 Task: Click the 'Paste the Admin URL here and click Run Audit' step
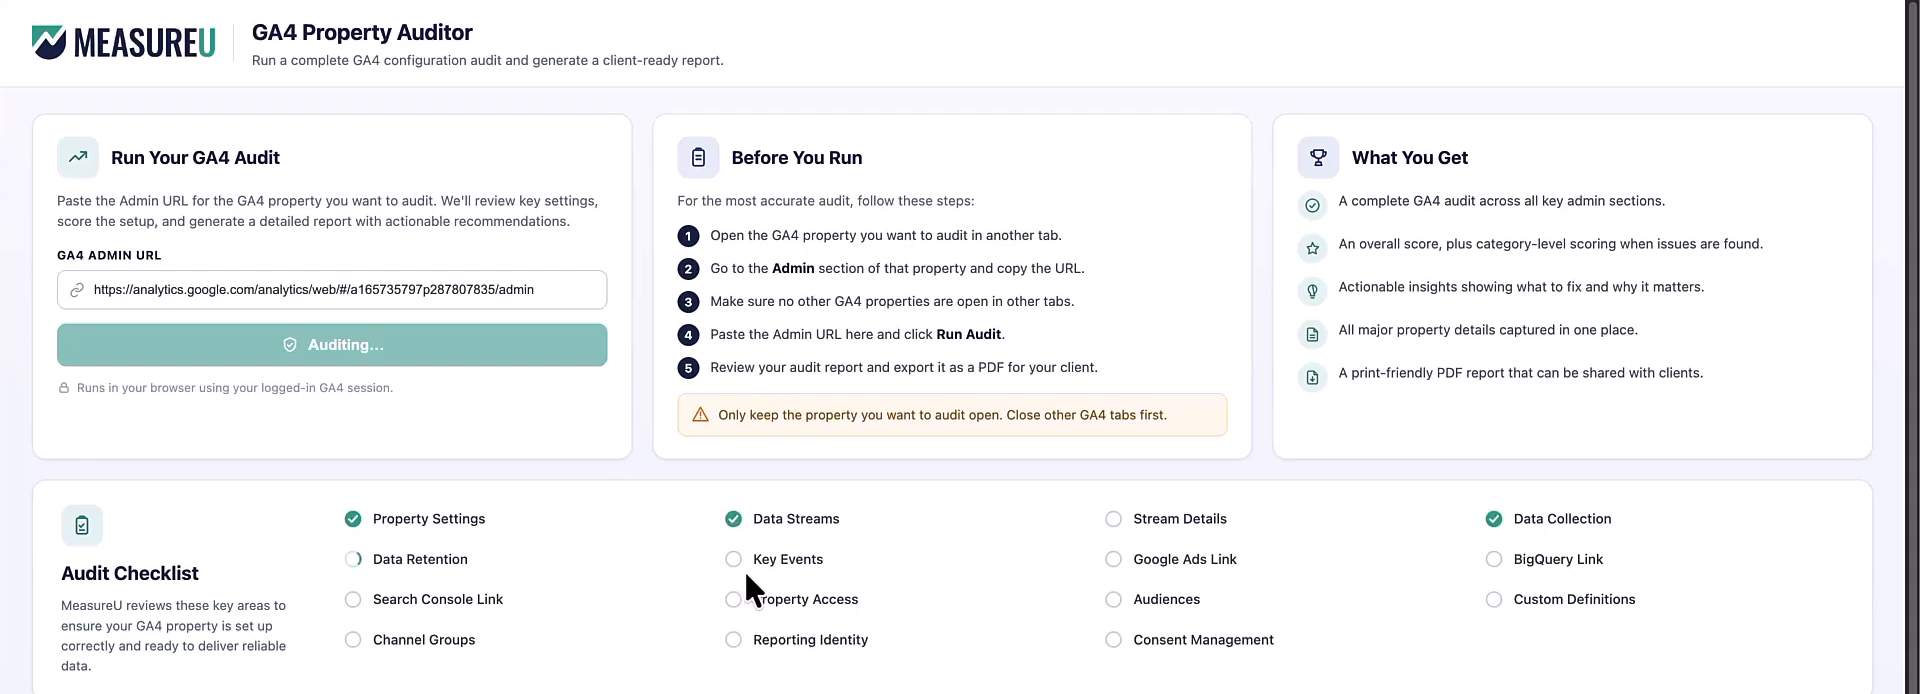[857, 335]
